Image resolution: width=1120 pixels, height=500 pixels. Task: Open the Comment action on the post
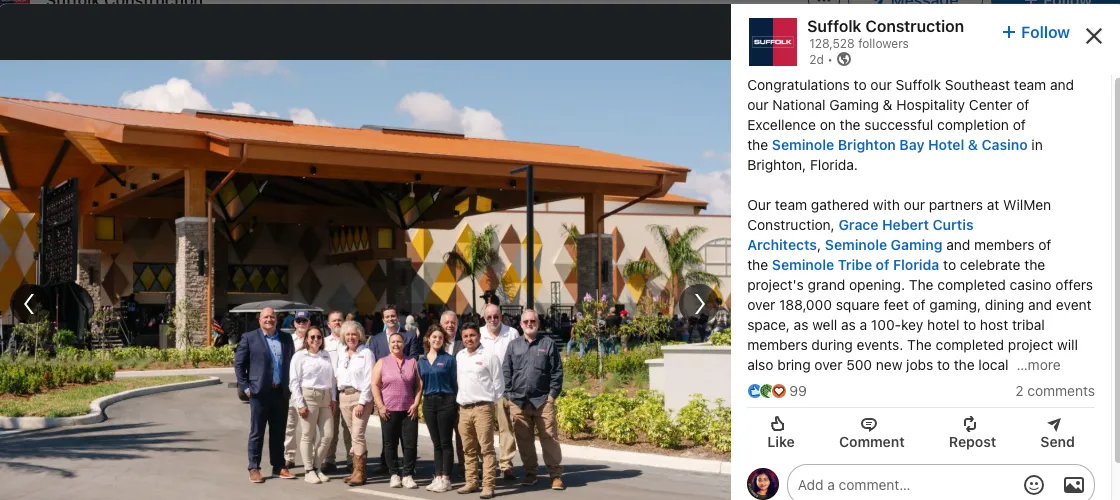(871, 433)
